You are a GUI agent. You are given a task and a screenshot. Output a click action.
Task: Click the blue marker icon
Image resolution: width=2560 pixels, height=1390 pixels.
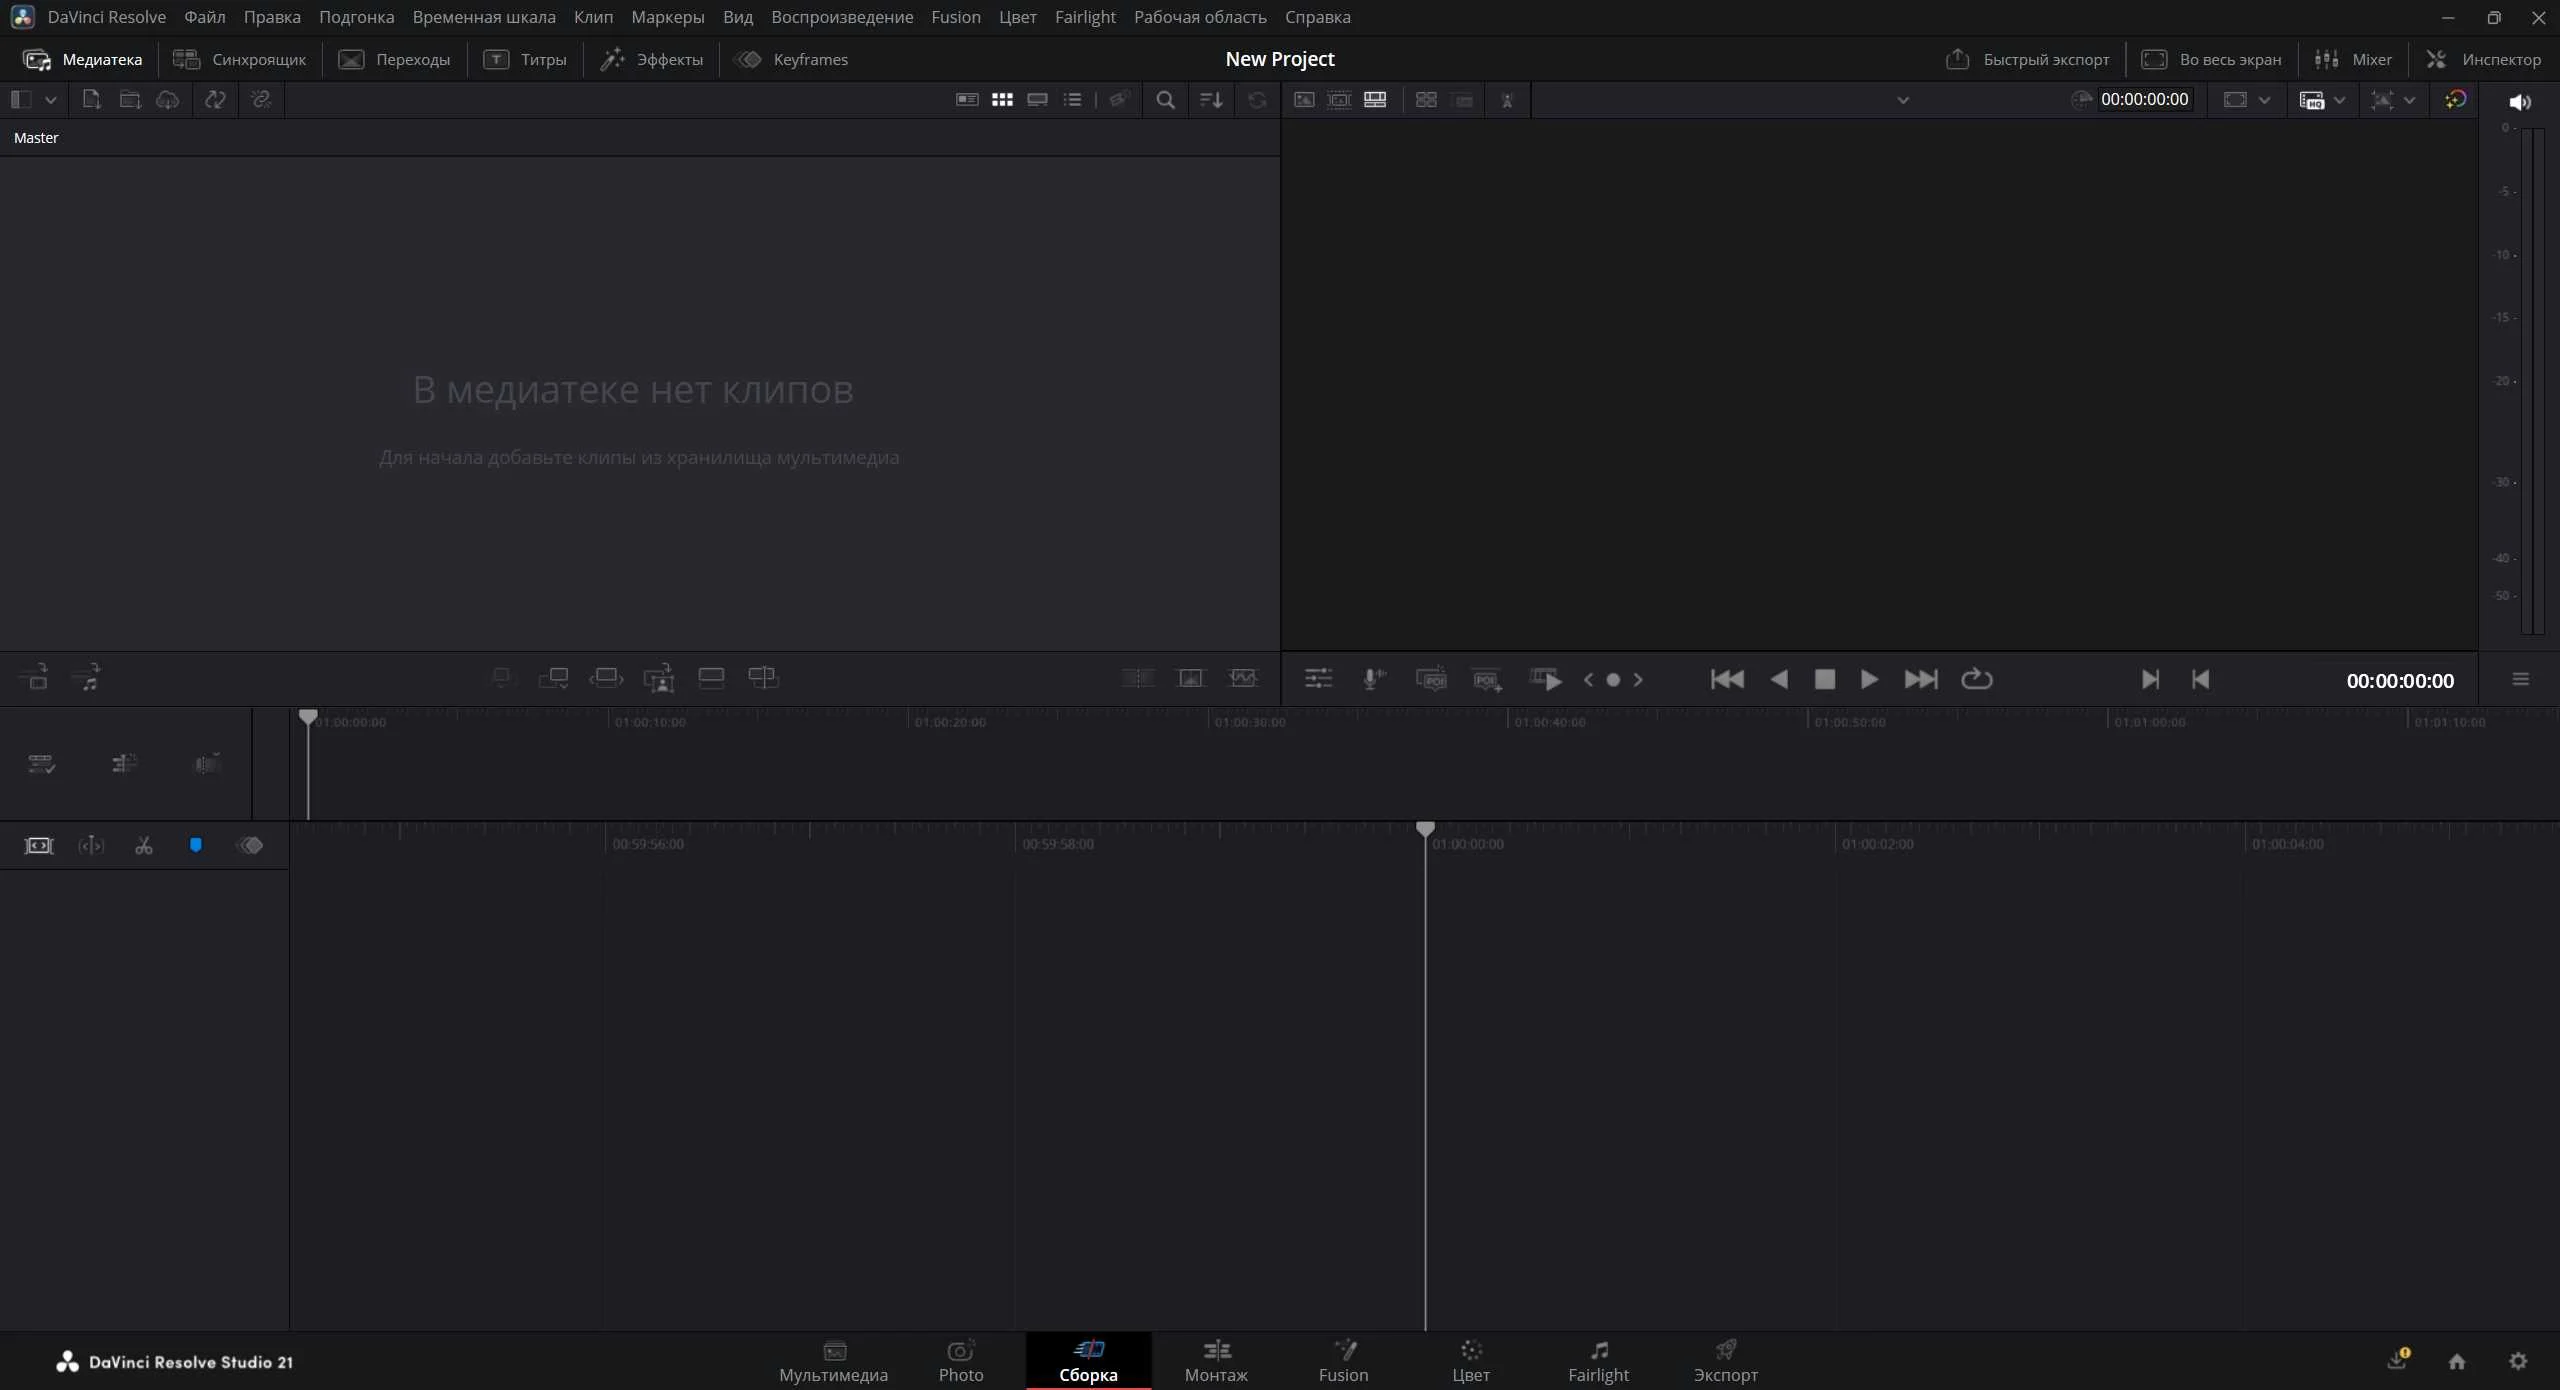[x=196, y=846]
